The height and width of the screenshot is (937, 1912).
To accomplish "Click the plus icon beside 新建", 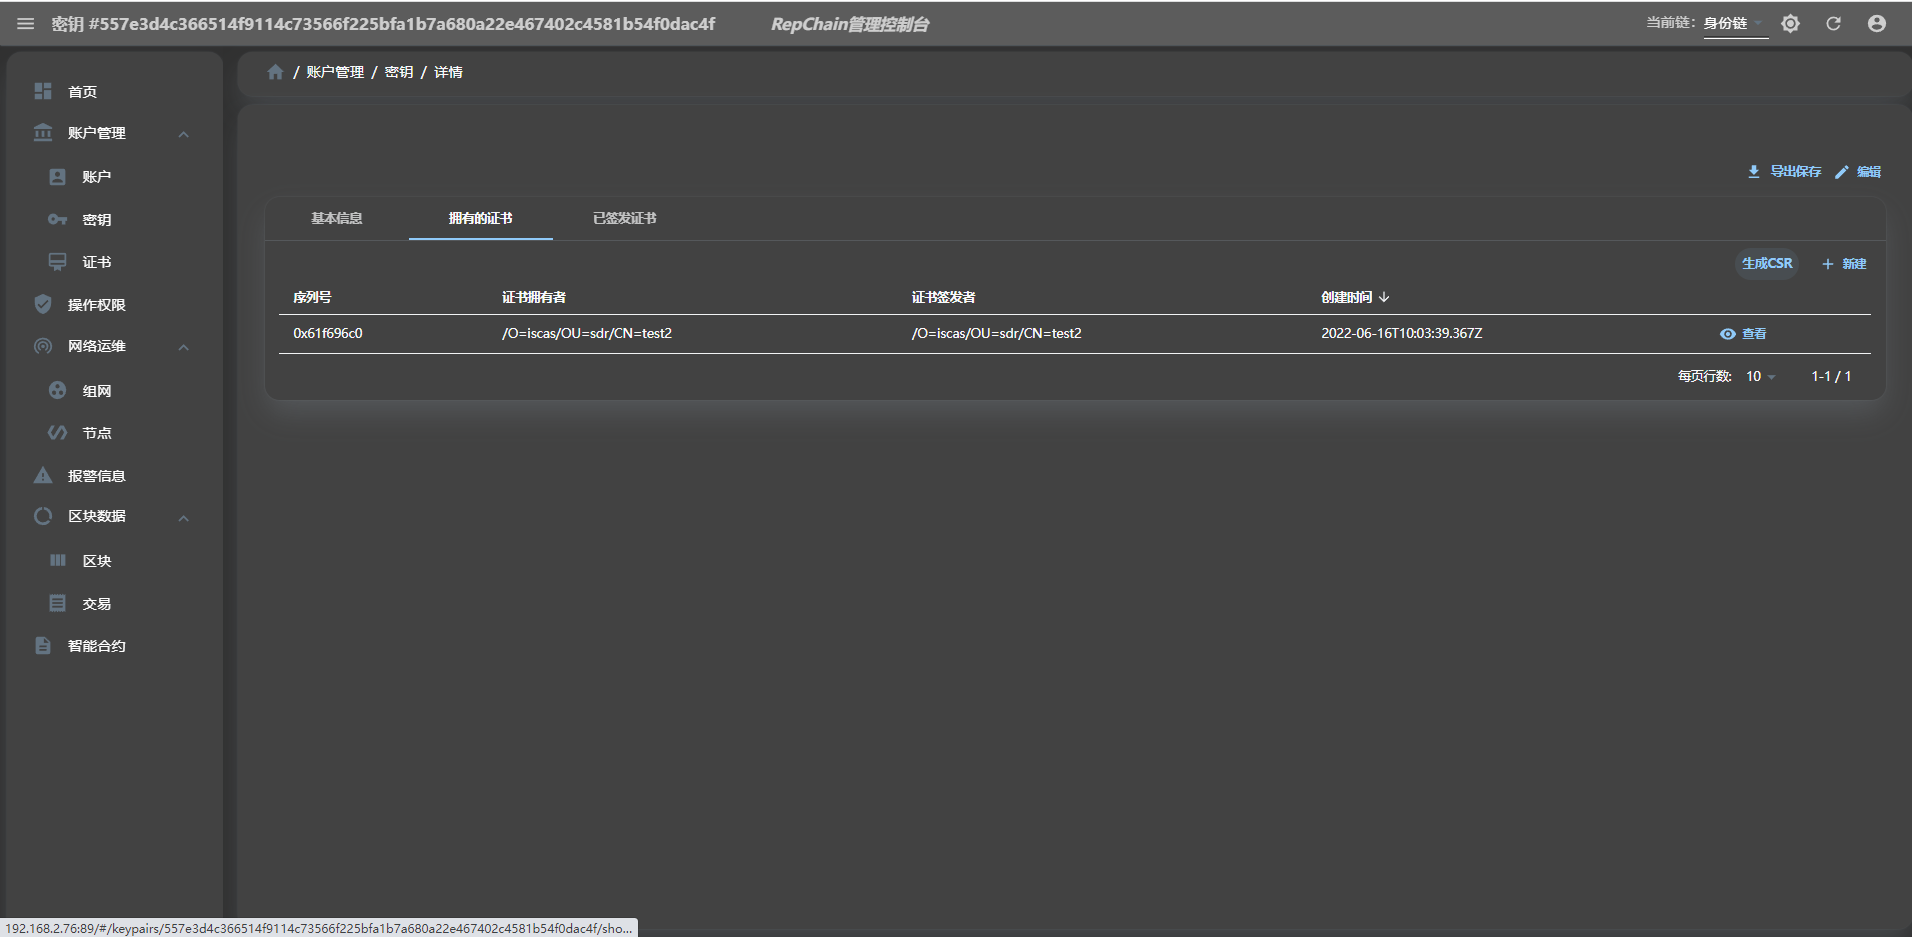I will pyautogui.click(x=1827, y=264).
